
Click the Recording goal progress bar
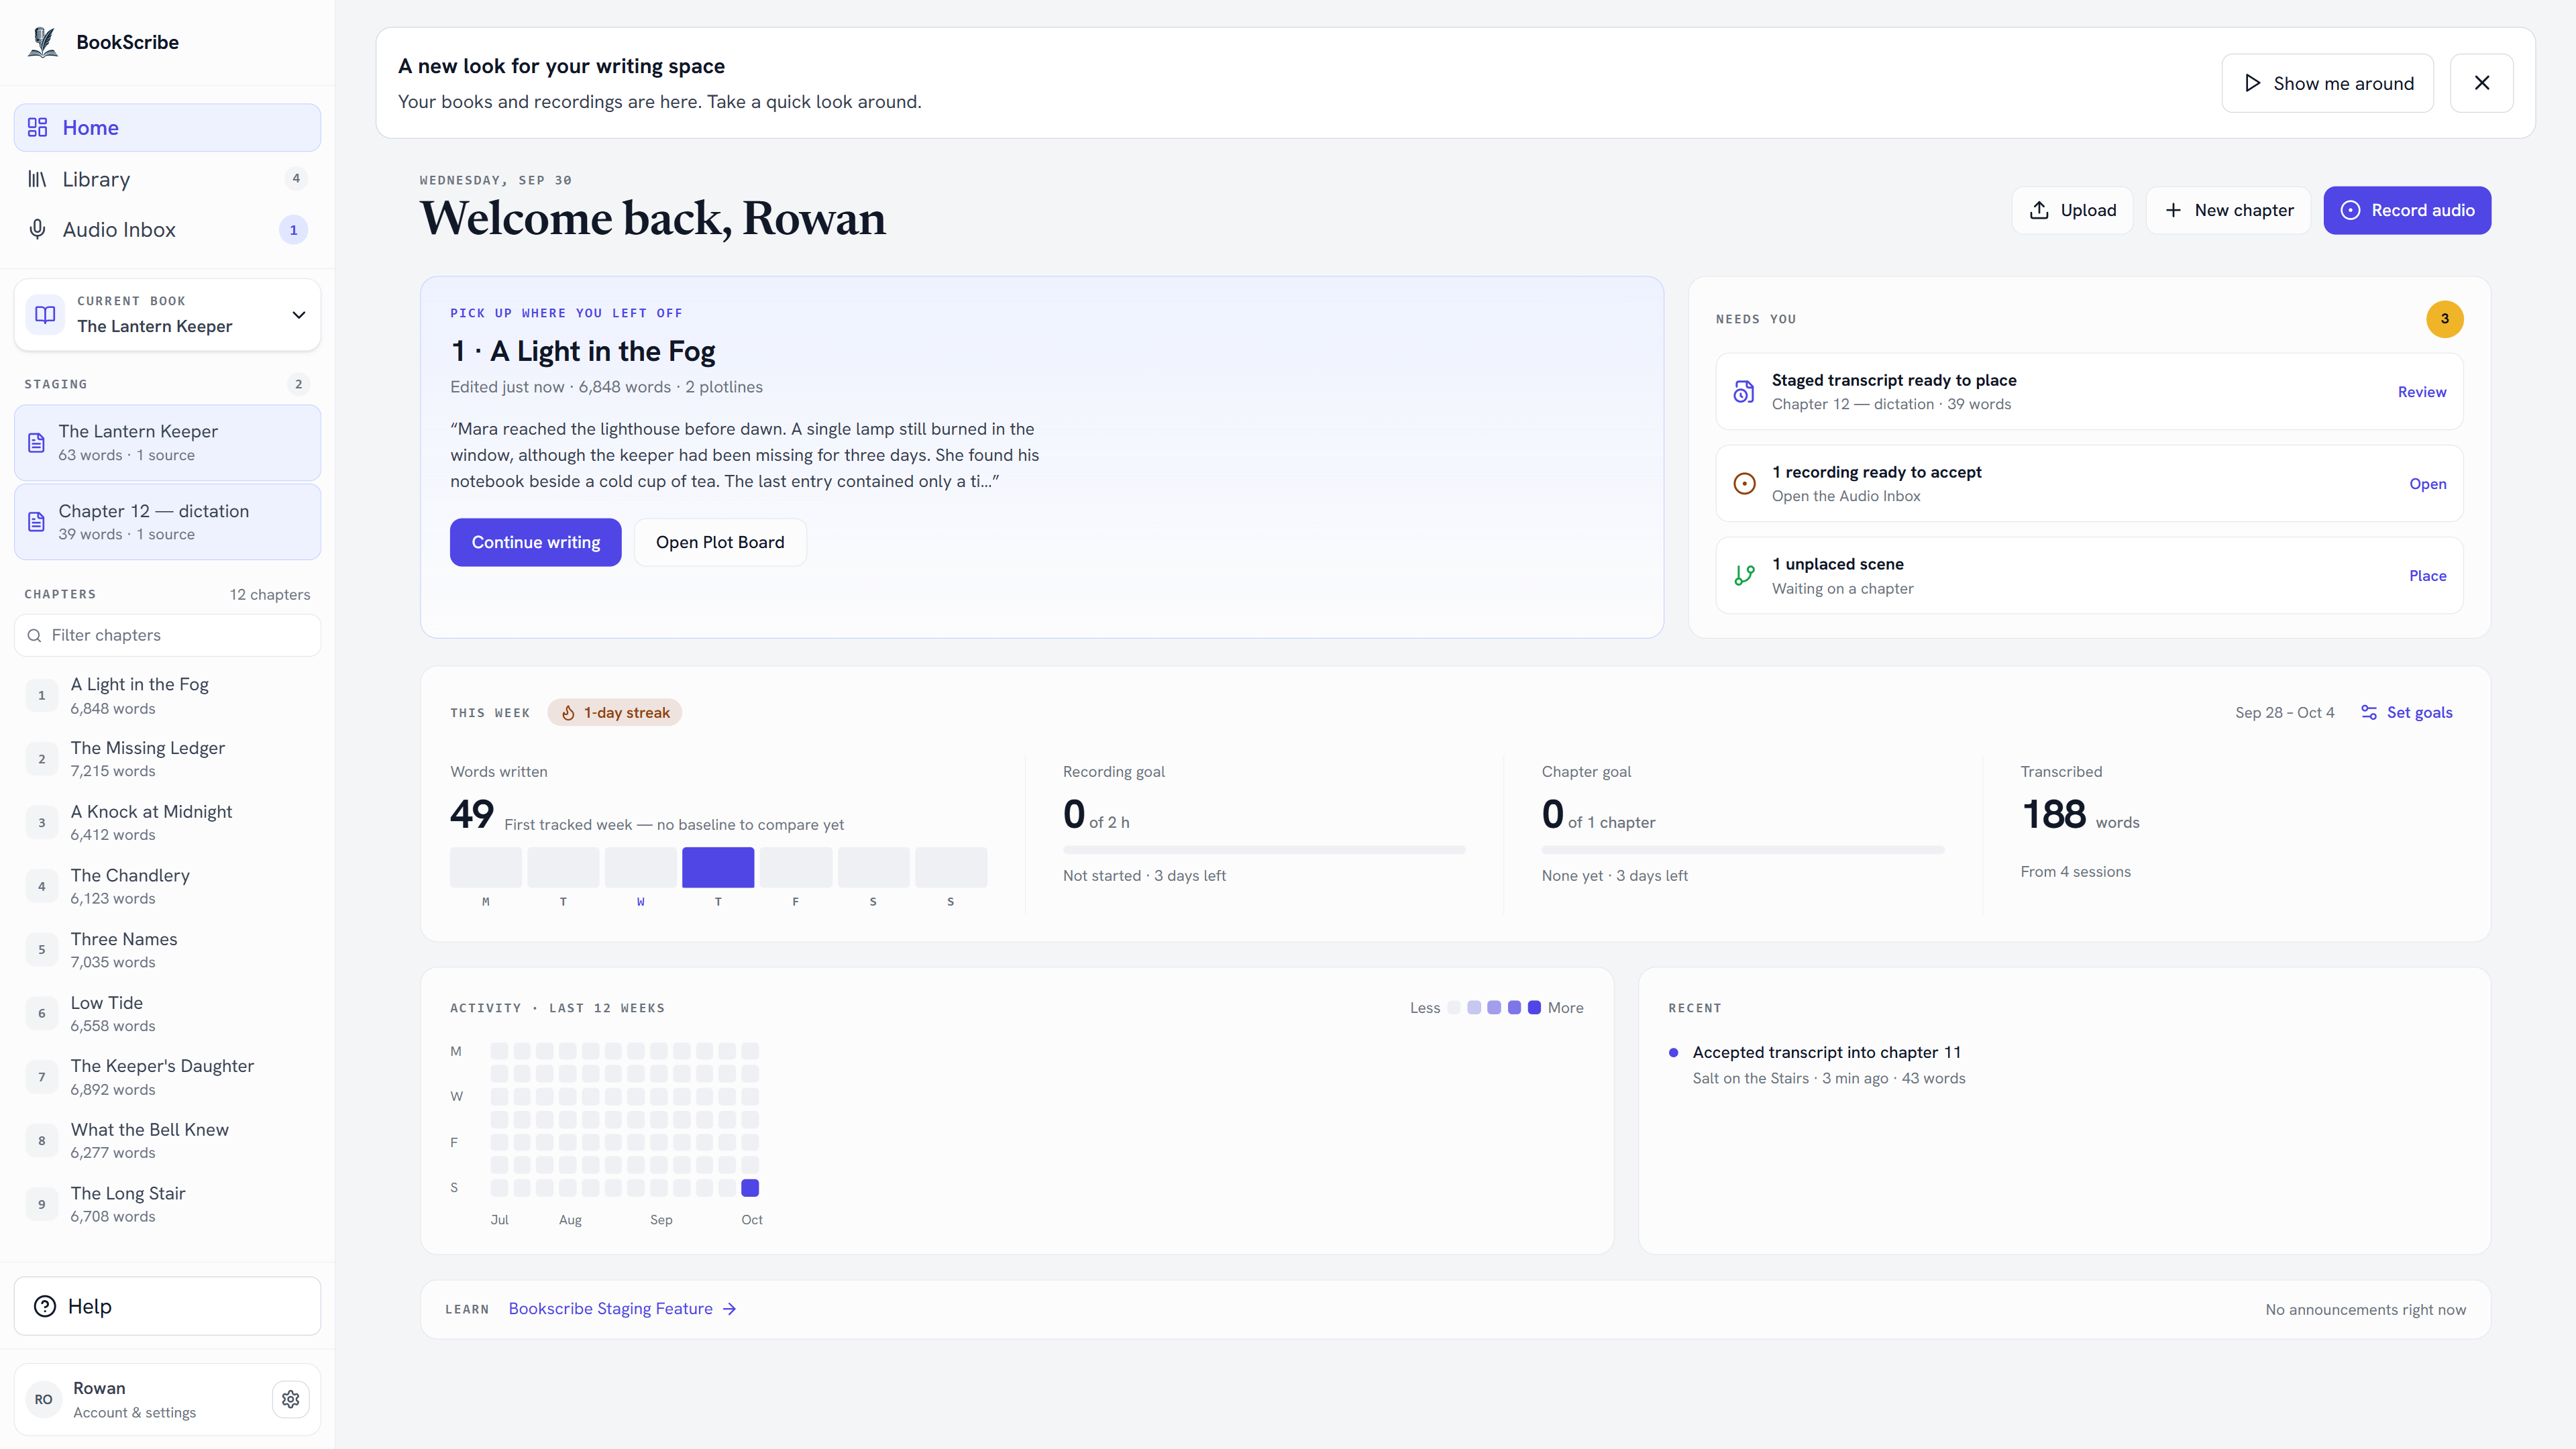click(1264, 850)
